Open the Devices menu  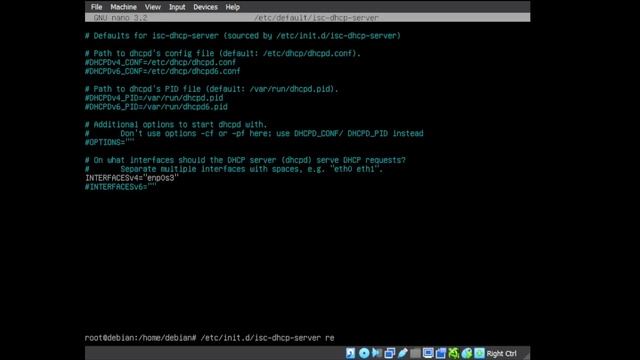click(x=205, y=7)
